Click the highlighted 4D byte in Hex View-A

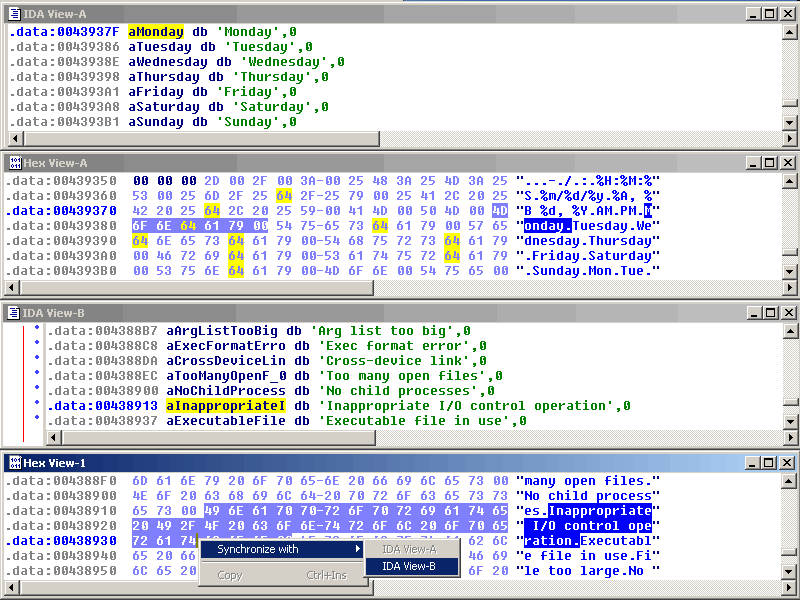pos(499,211)
